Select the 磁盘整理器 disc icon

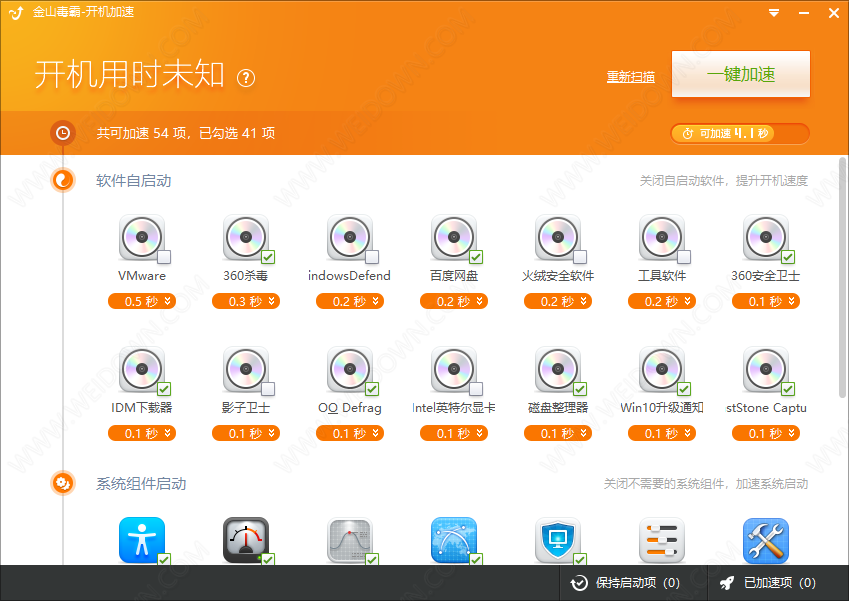coord(558,369)
